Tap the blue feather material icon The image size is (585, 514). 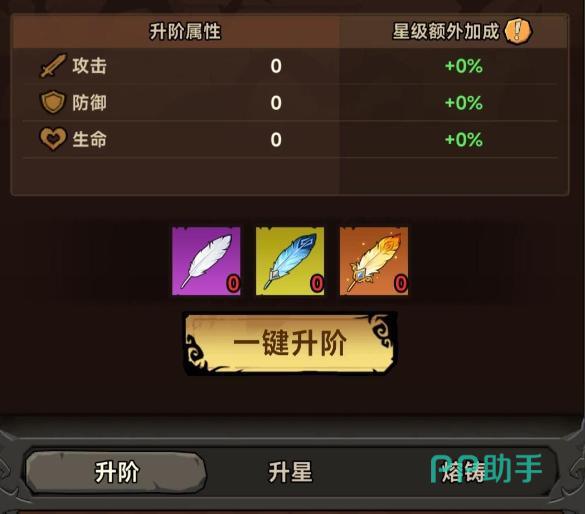[290, 261]
